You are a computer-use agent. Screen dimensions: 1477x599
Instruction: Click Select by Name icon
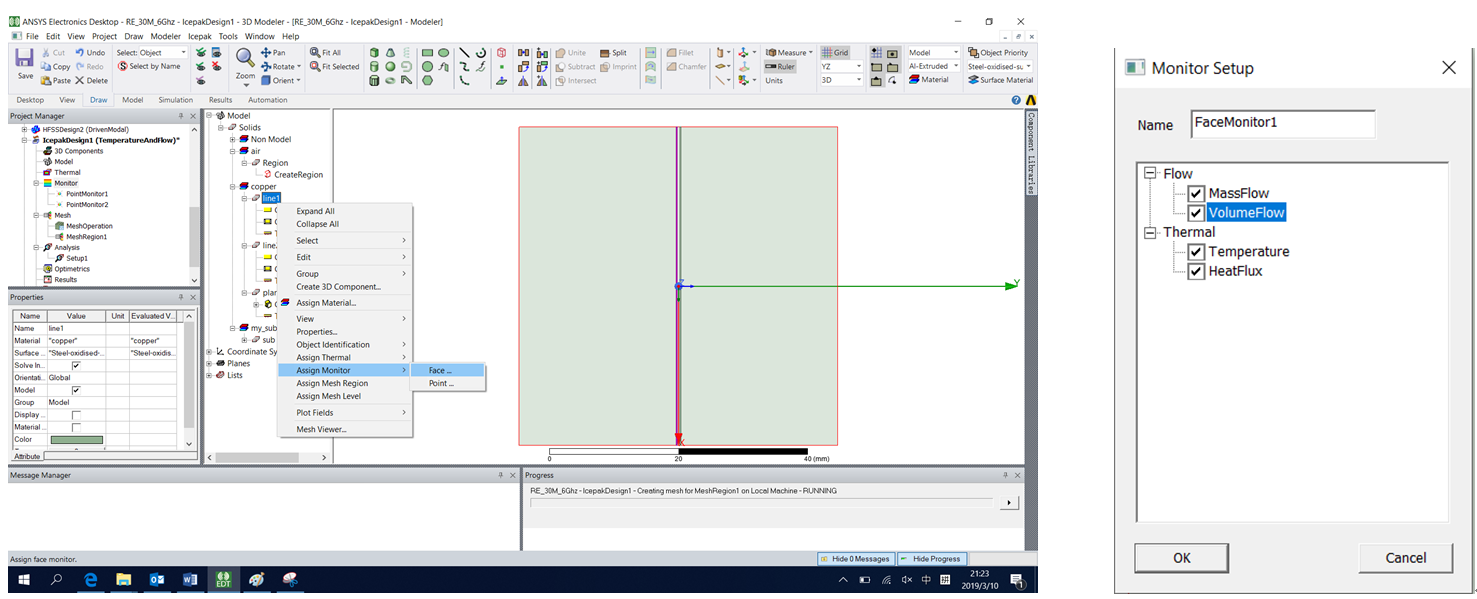[122, 66]
